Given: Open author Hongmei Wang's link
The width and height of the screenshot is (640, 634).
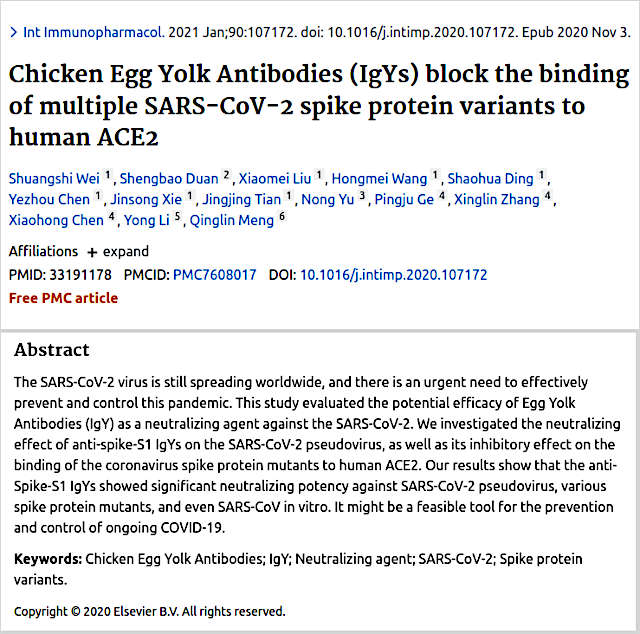Looking at the screenshot, I should click(x=379, y=179).
